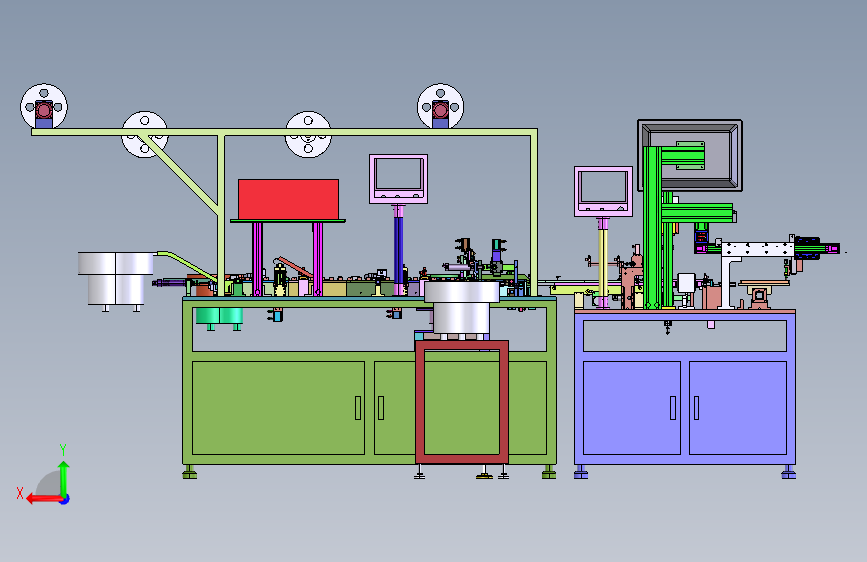Select the large gray monitor at top right
The image size is (867, 562).
tap(690, 155)
